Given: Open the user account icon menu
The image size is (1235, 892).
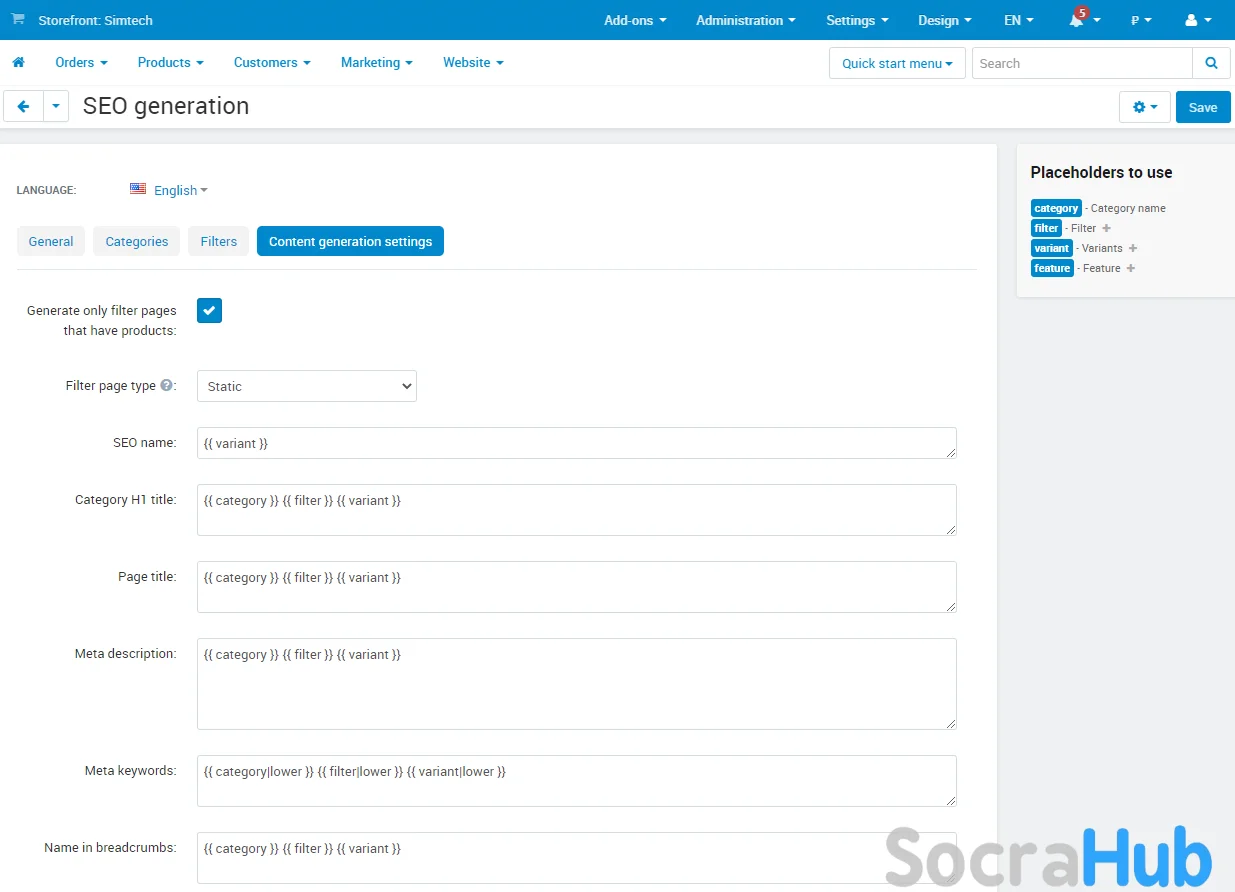Looking at the screenshot, I should (x=1191, y=20).
